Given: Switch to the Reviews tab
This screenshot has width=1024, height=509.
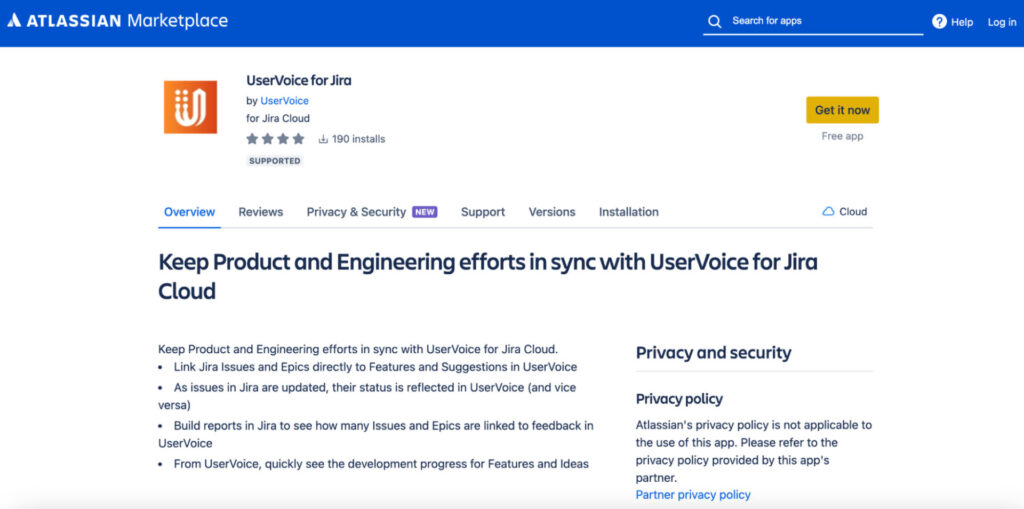Looking at the screenshot, I should click(261, 212).
